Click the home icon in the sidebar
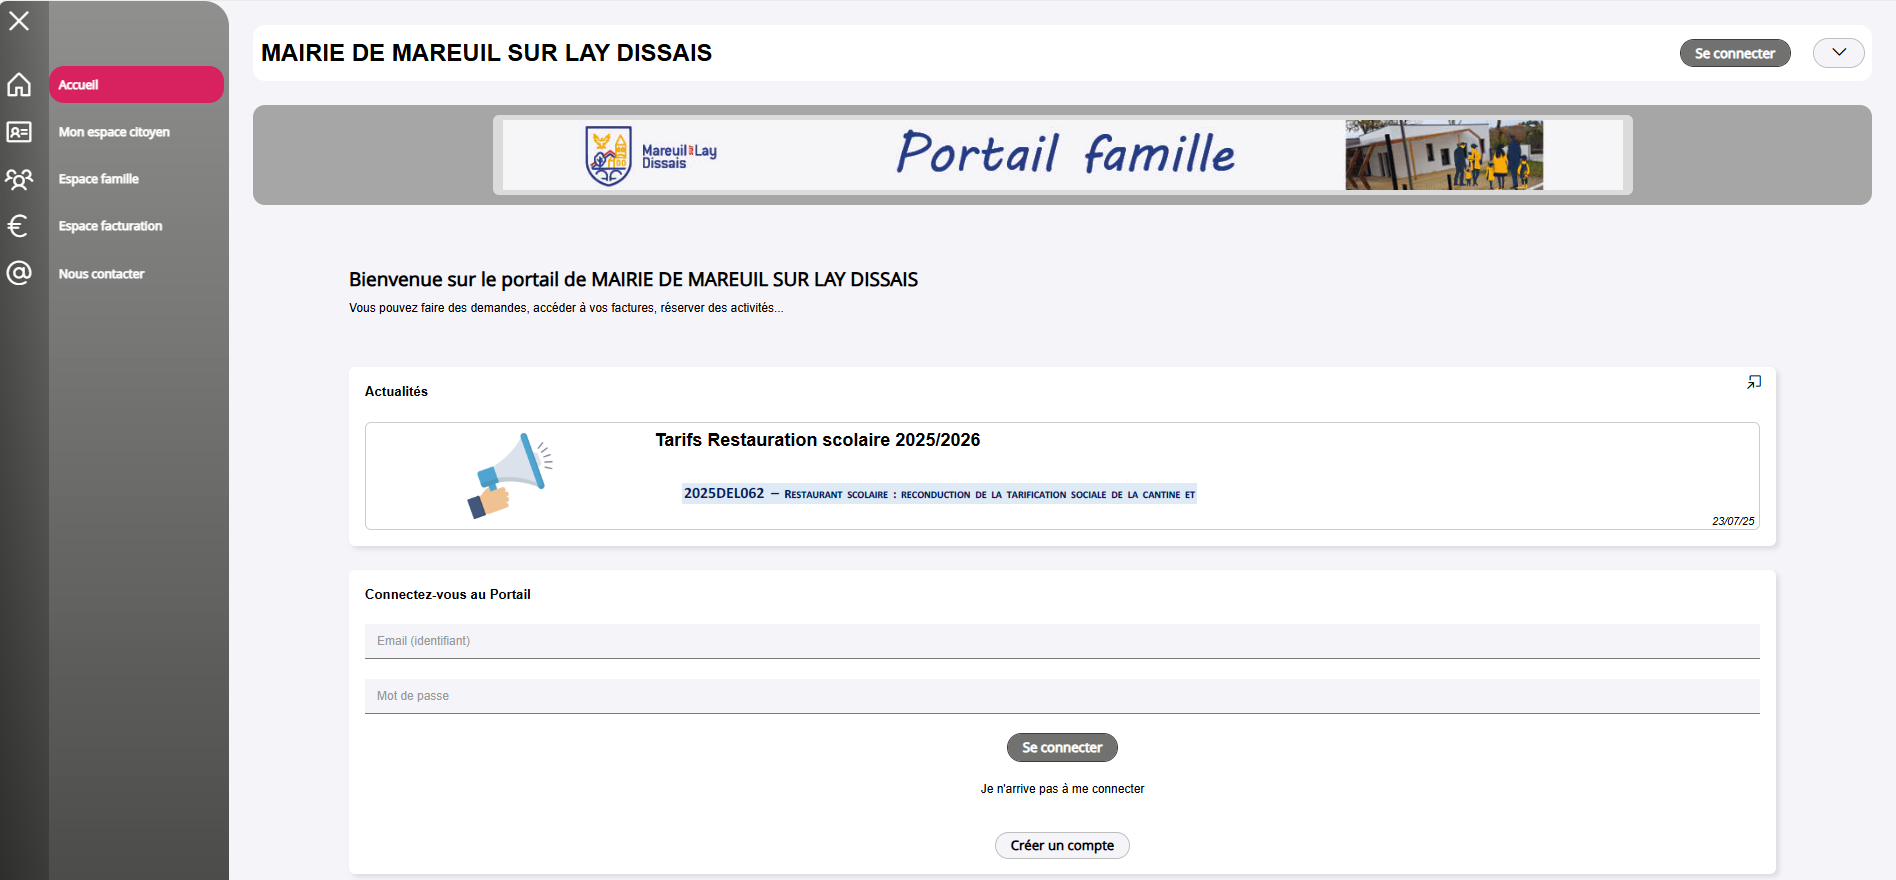This screenshot has width=1896, height=880. click(x=19, y=85)
